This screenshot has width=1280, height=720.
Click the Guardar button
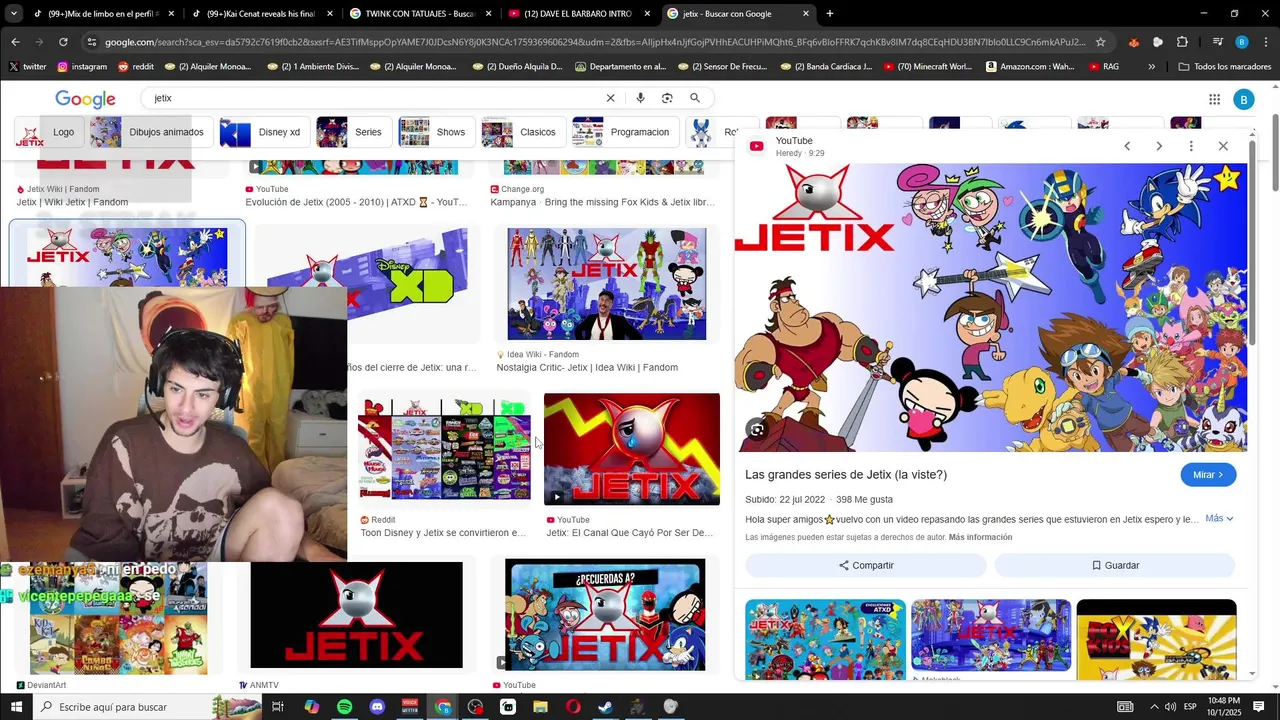[x=1115, y=565]
